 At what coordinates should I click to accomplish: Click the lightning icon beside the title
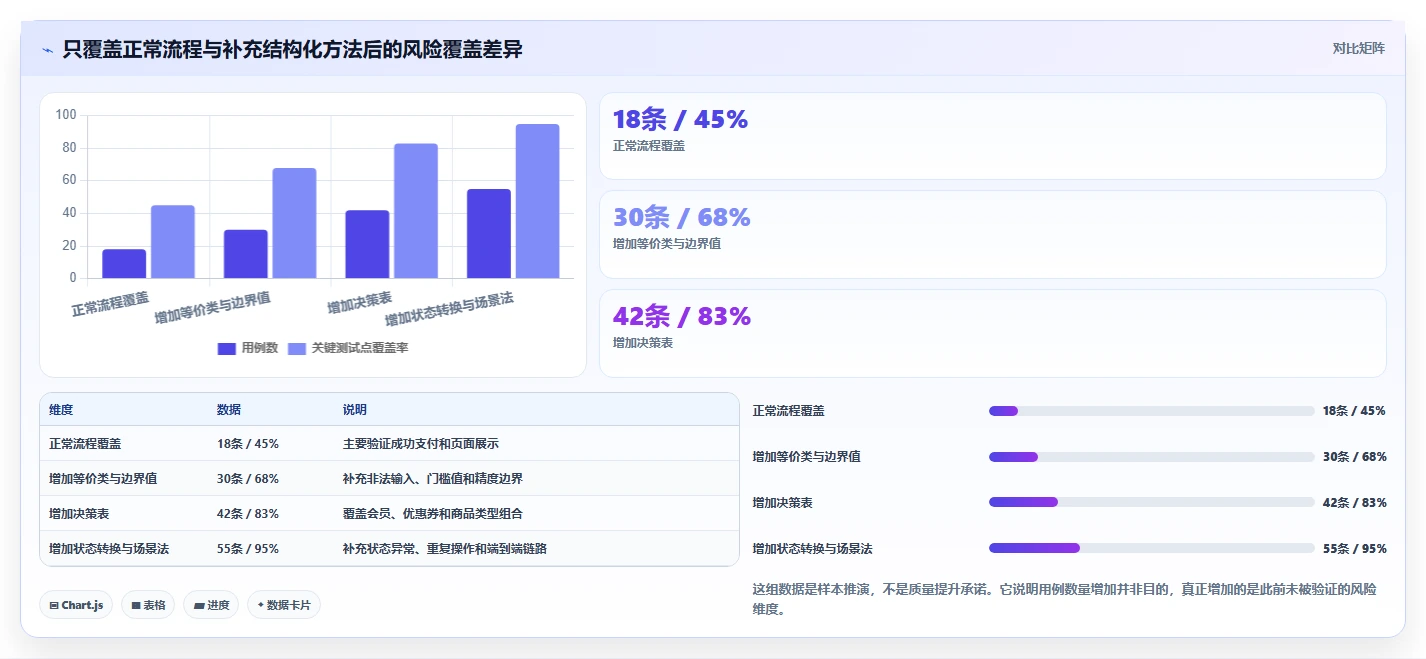[x=47, y=50]
